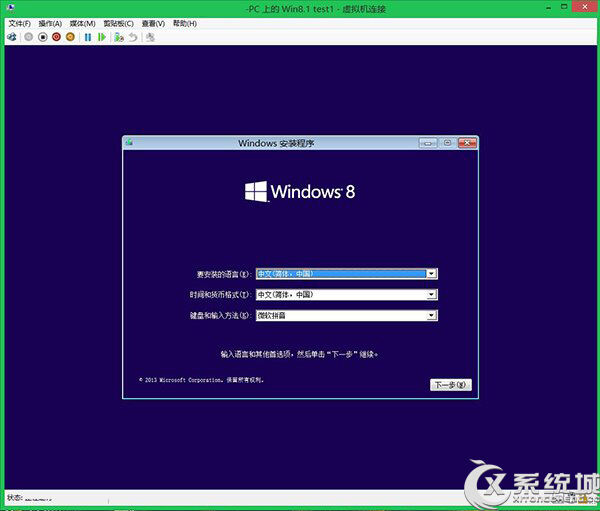Click the greyed-out Start VM icon
Viewport: 600px width, 511px height.
(x=29, y=37)
